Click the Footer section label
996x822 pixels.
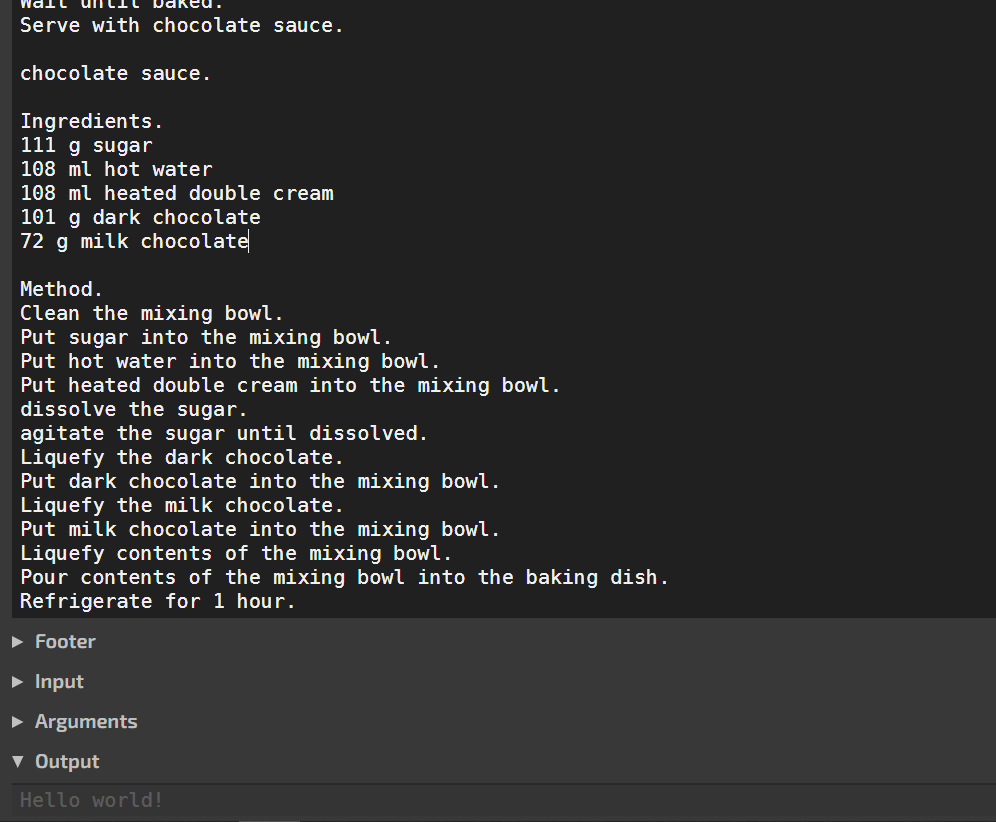point(64,641)
